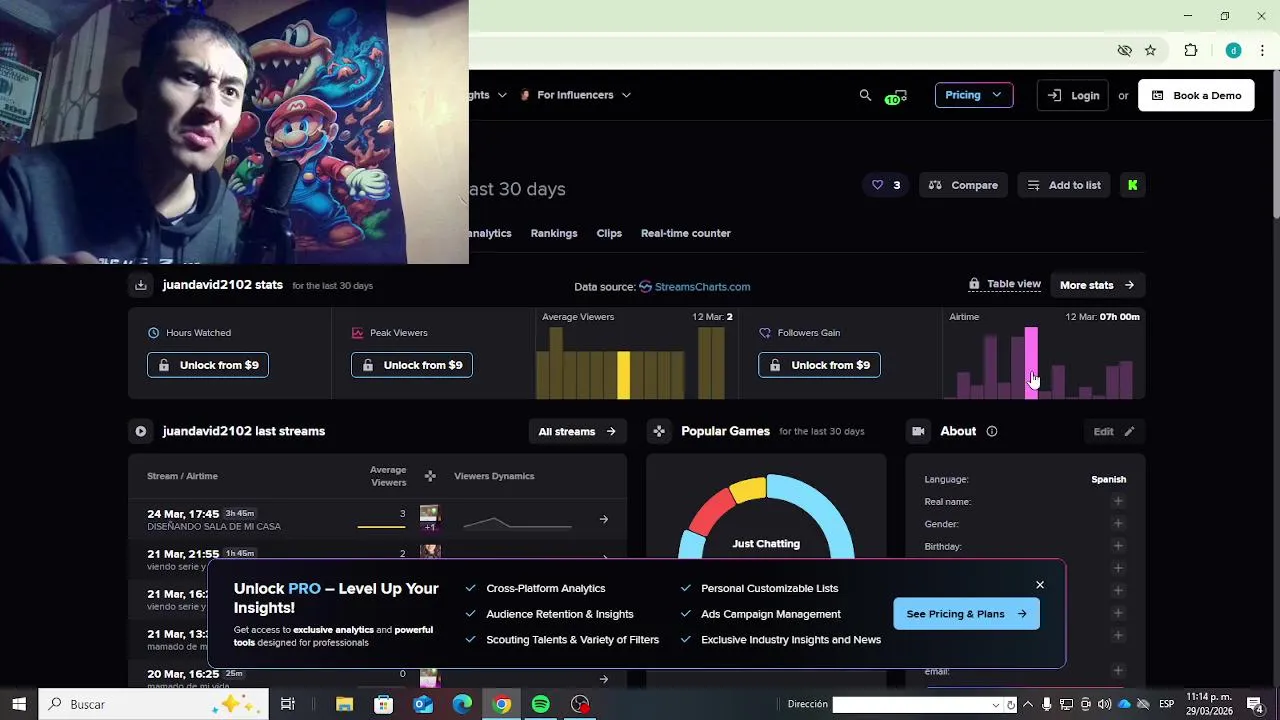1280x720 pixels.
Task: Click the green live streams counter icon
Action: click(896, 96)
